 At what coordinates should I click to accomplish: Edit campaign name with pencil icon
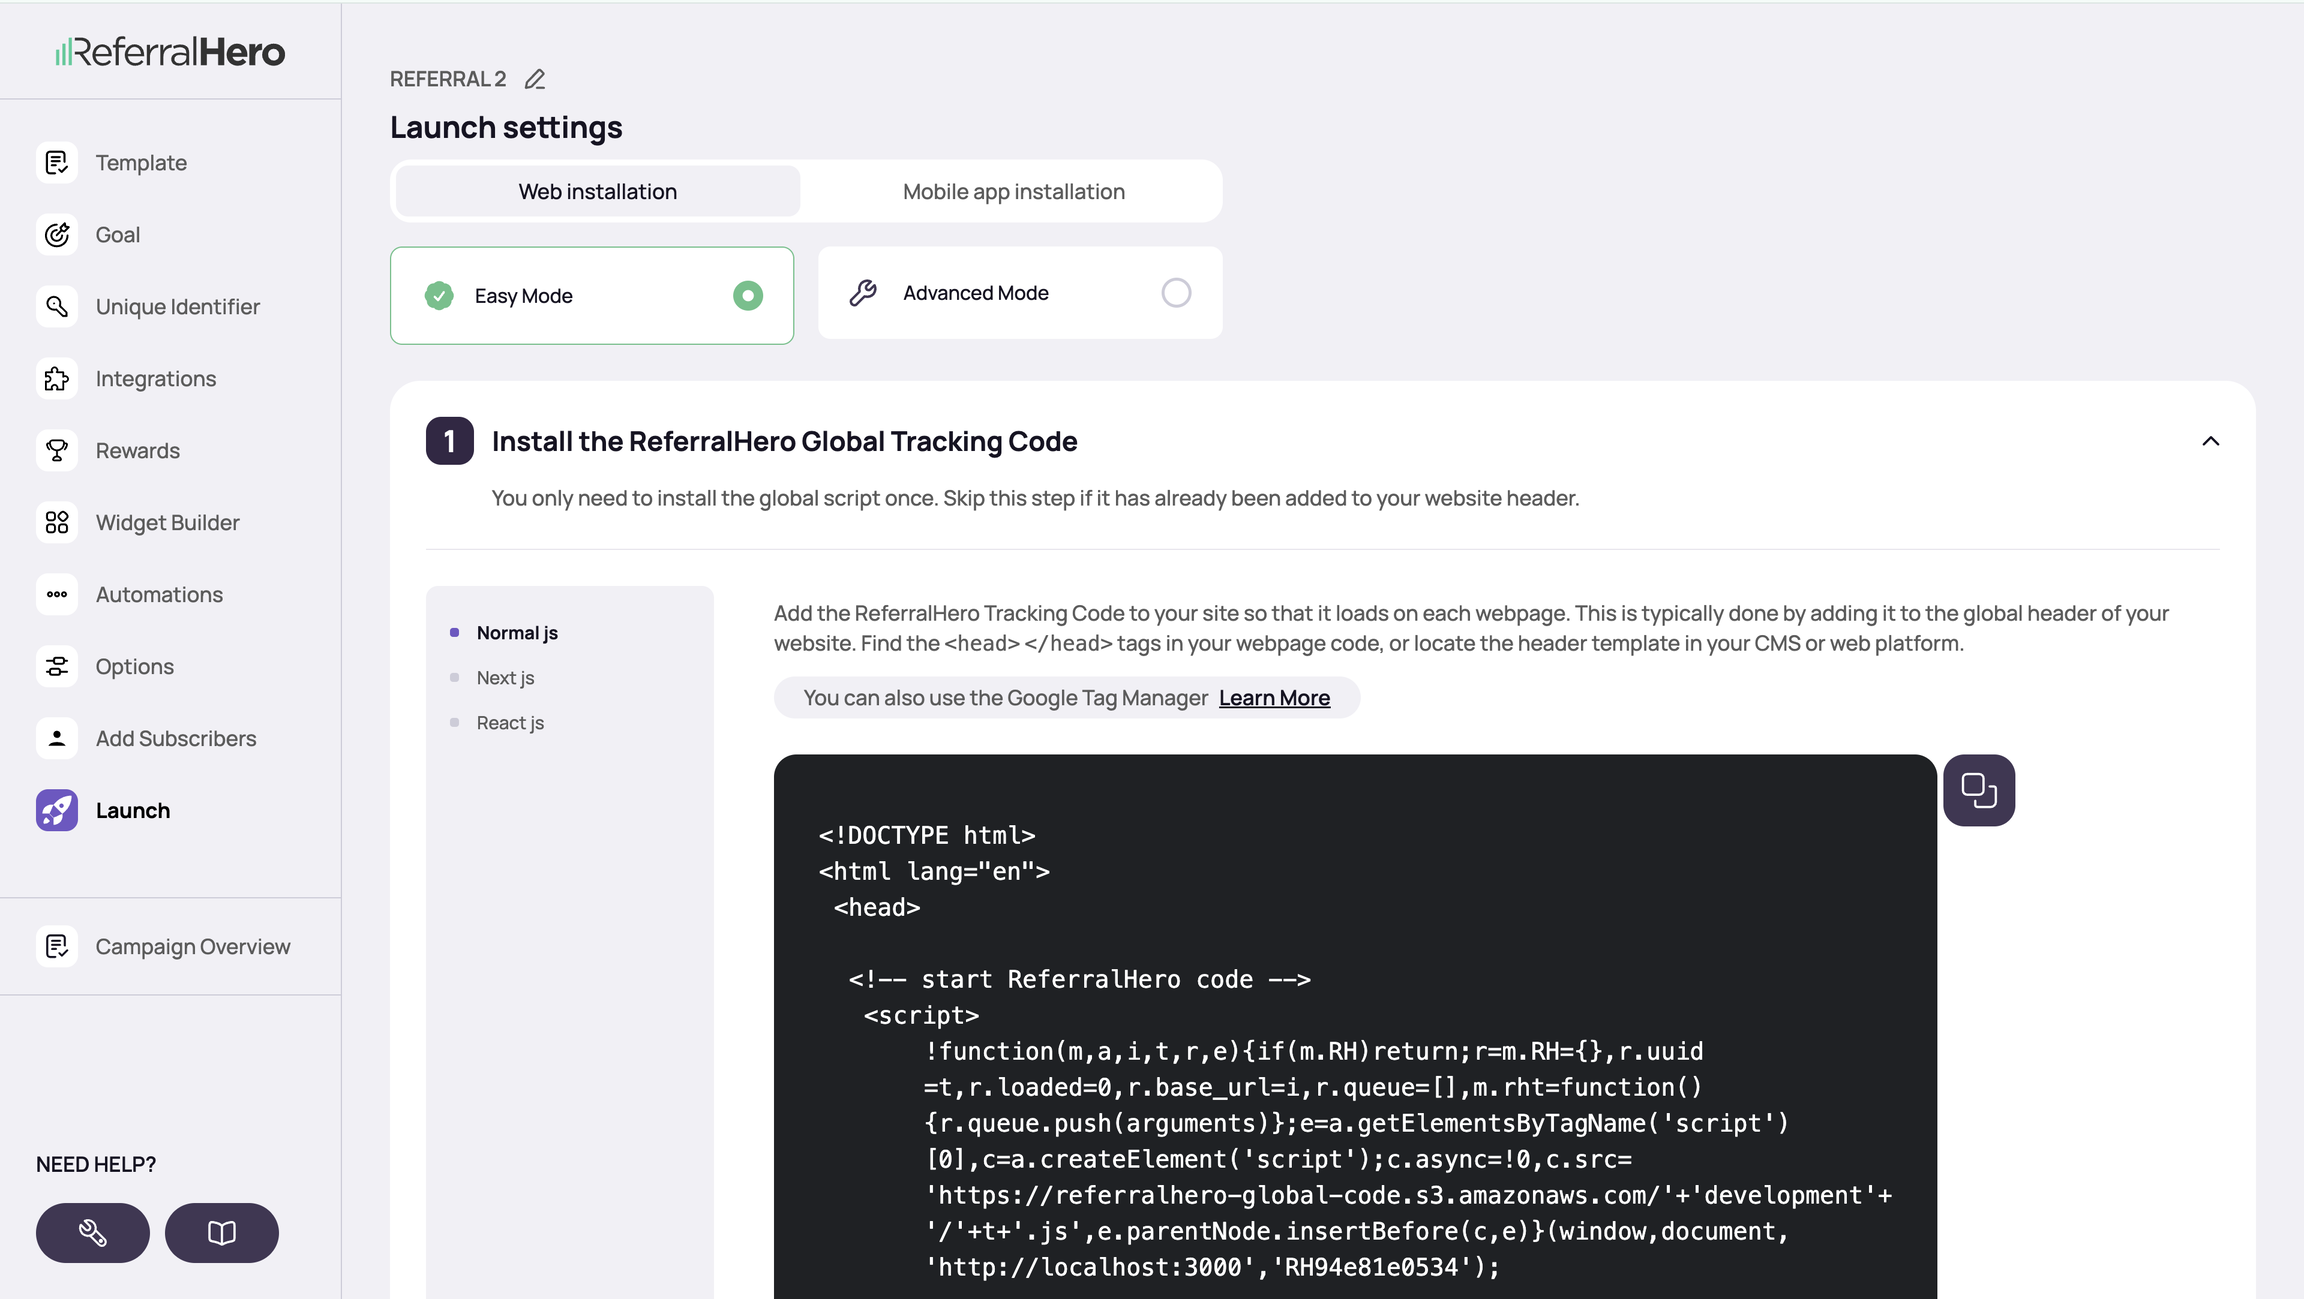coord(535,79)
